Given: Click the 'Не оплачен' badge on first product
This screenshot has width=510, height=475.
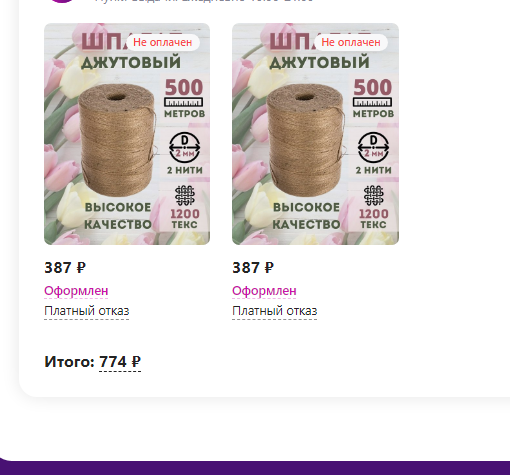Looking at the screenshot, I should coord(163,42).
